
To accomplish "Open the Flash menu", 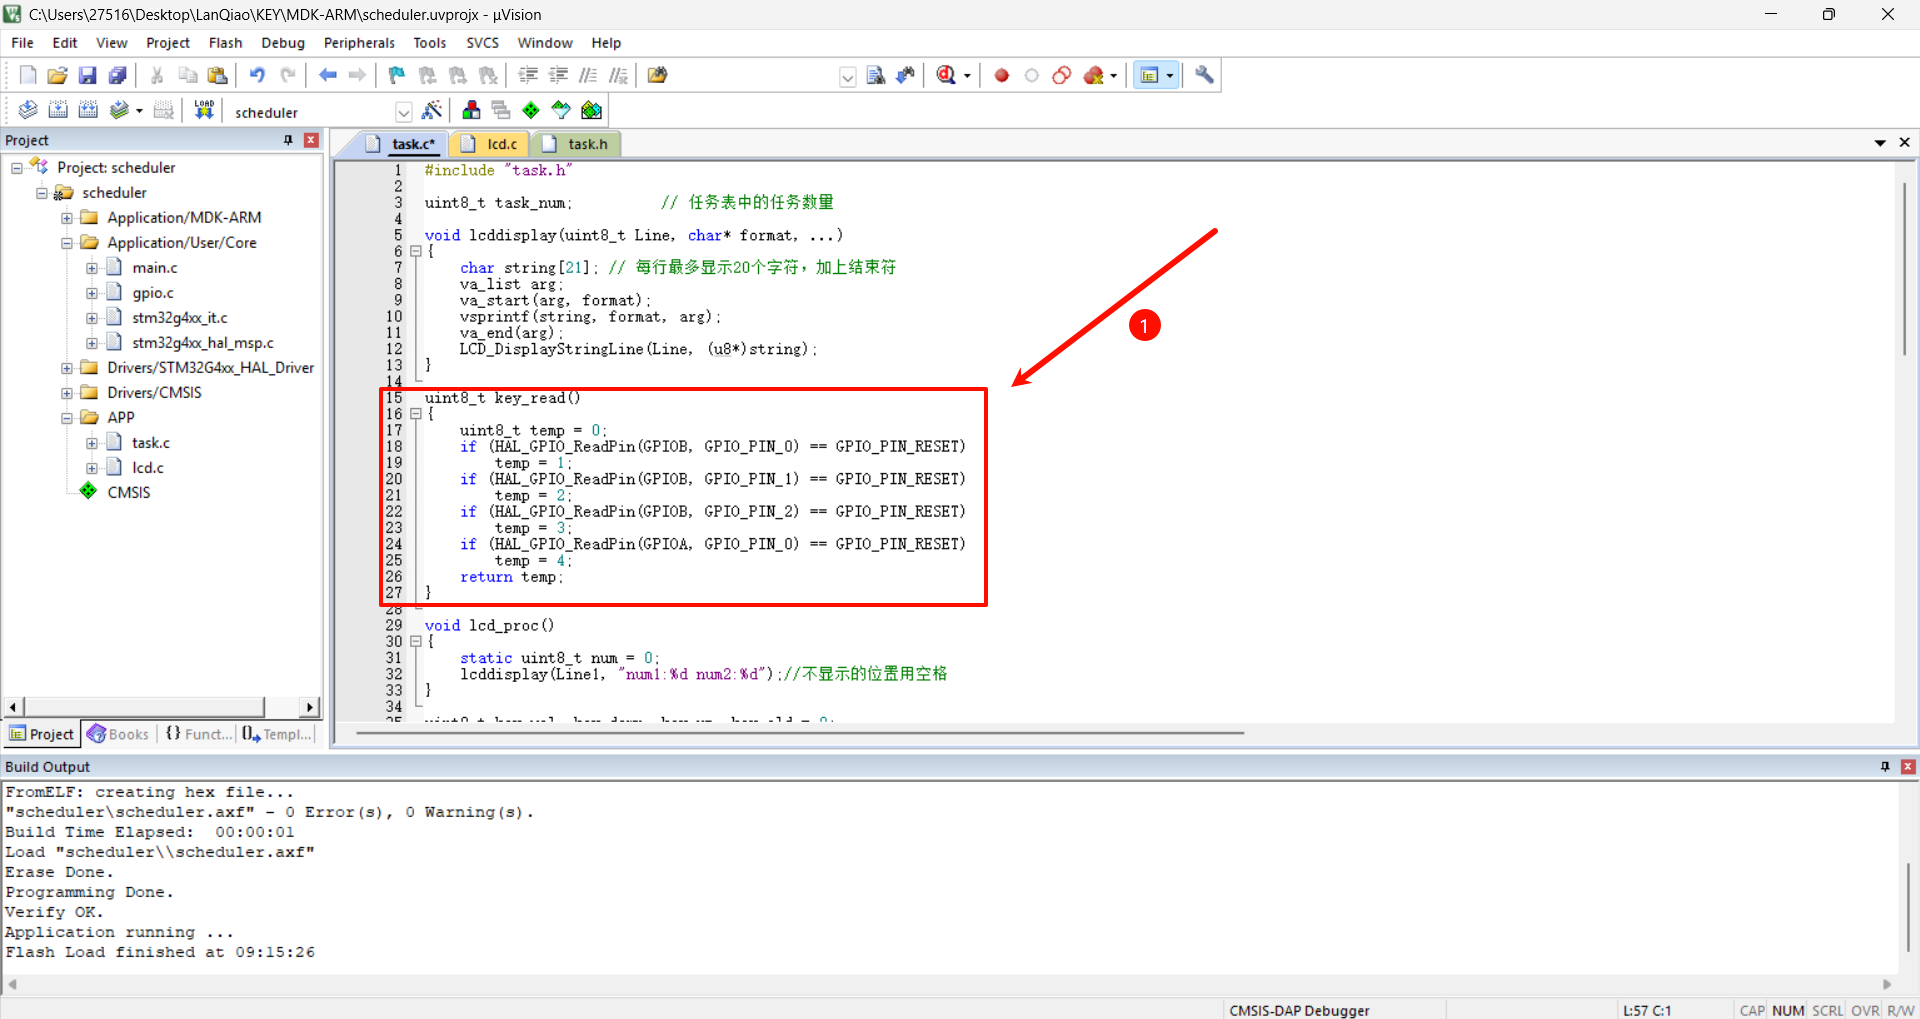I will point(225,43).
